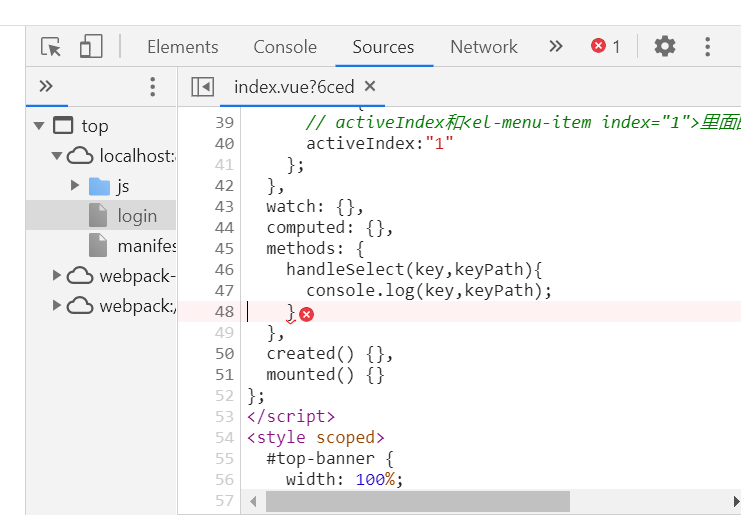Click the top frame icon
This screenshot has width=741, height=515.
coord(63,126)
